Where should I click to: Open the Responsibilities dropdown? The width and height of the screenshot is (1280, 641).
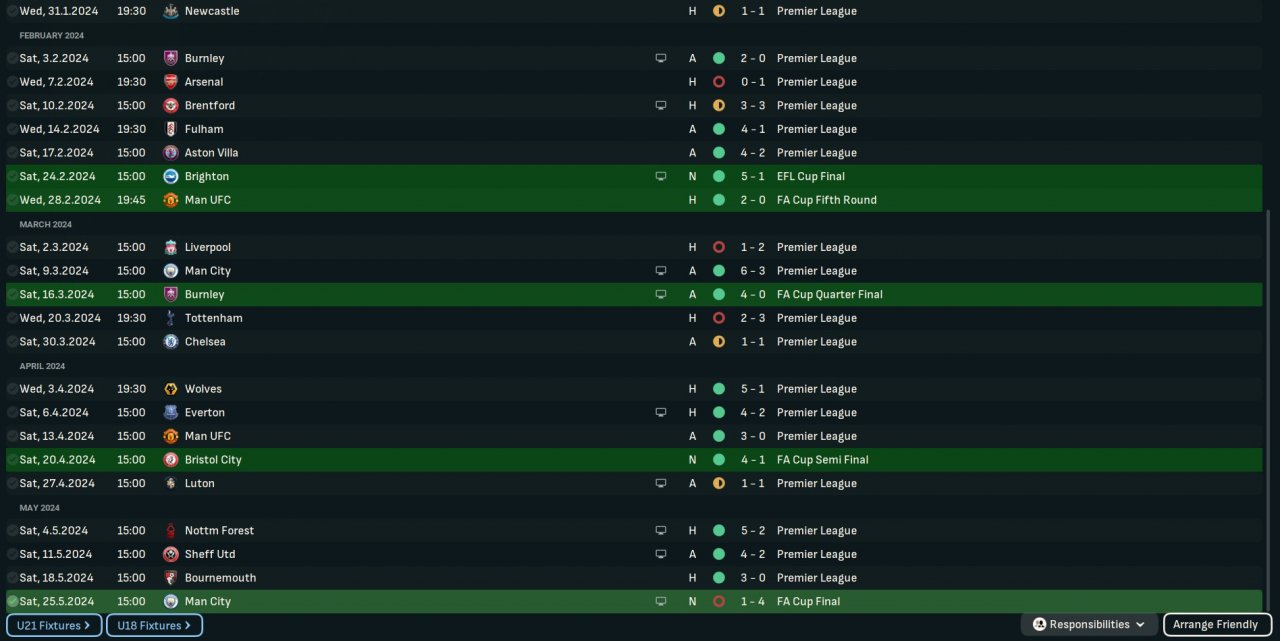[x=1089, y=625]
